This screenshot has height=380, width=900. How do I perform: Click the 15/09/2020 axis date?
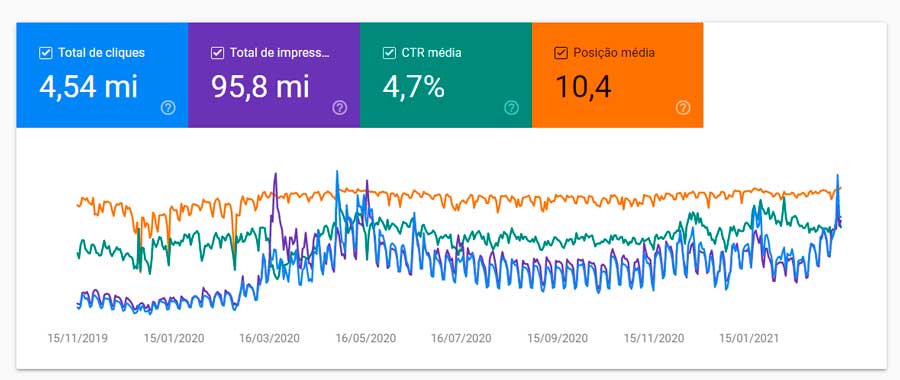click(557, 338)
